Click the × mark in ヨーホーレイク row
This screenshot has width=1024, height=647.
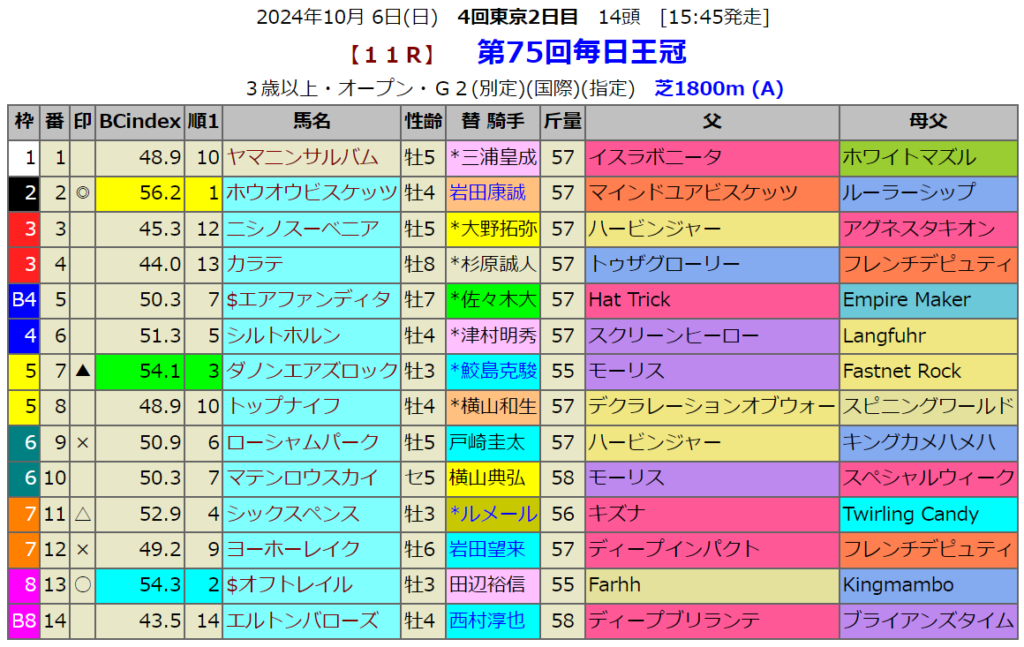tap(83, 549)
